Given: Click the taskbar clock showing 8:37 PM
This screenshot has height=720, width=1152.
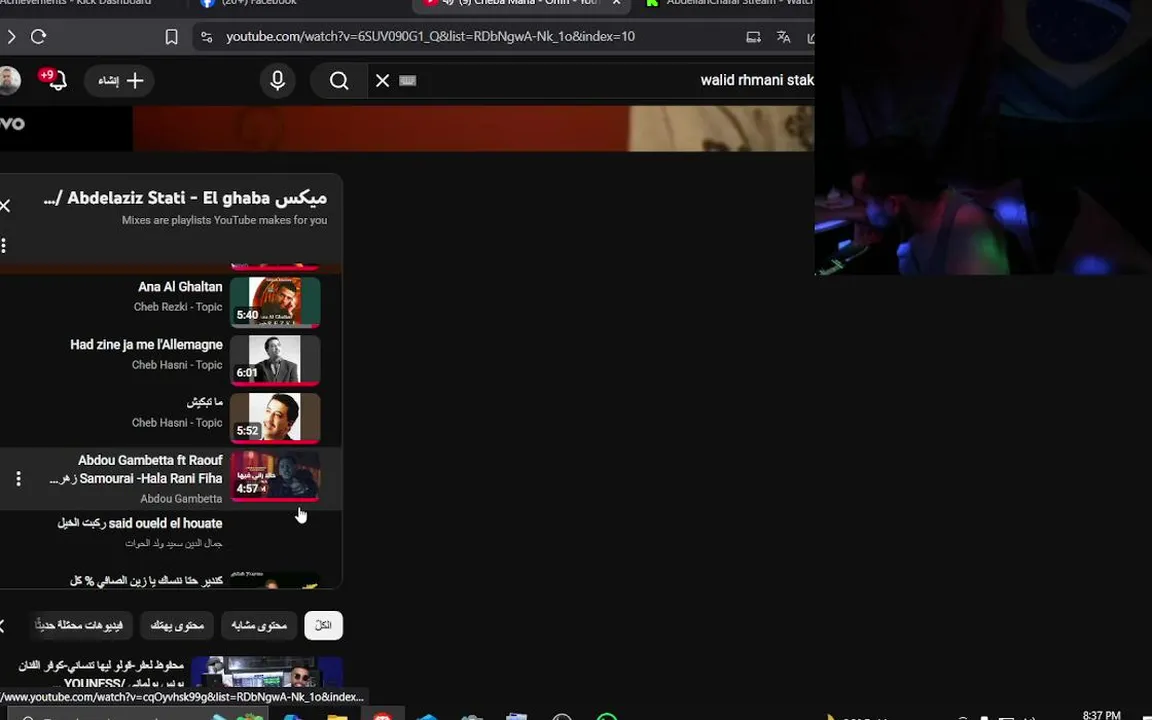Looking at the screenshot, I should pos(1101,715).
